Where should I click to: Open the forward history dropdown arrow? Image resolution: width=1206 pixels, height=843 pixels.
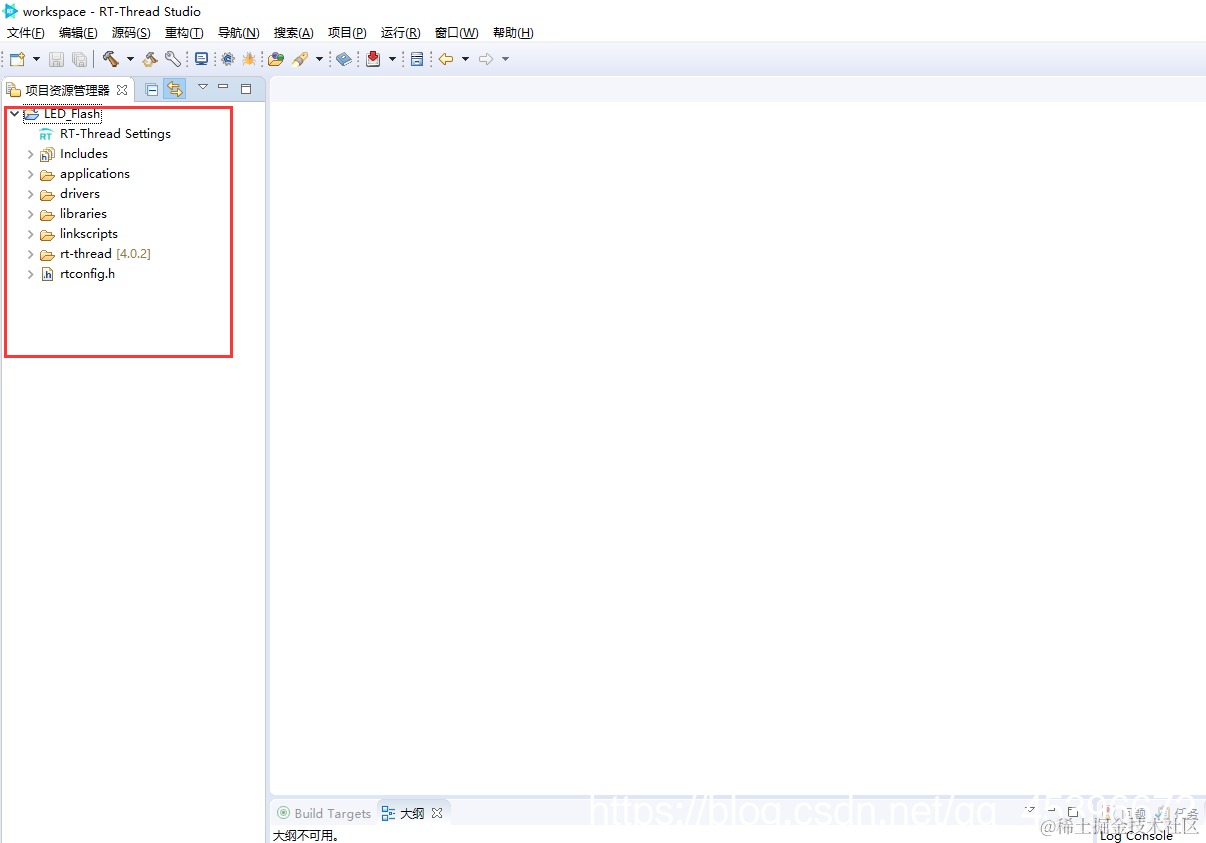[505, 60]
